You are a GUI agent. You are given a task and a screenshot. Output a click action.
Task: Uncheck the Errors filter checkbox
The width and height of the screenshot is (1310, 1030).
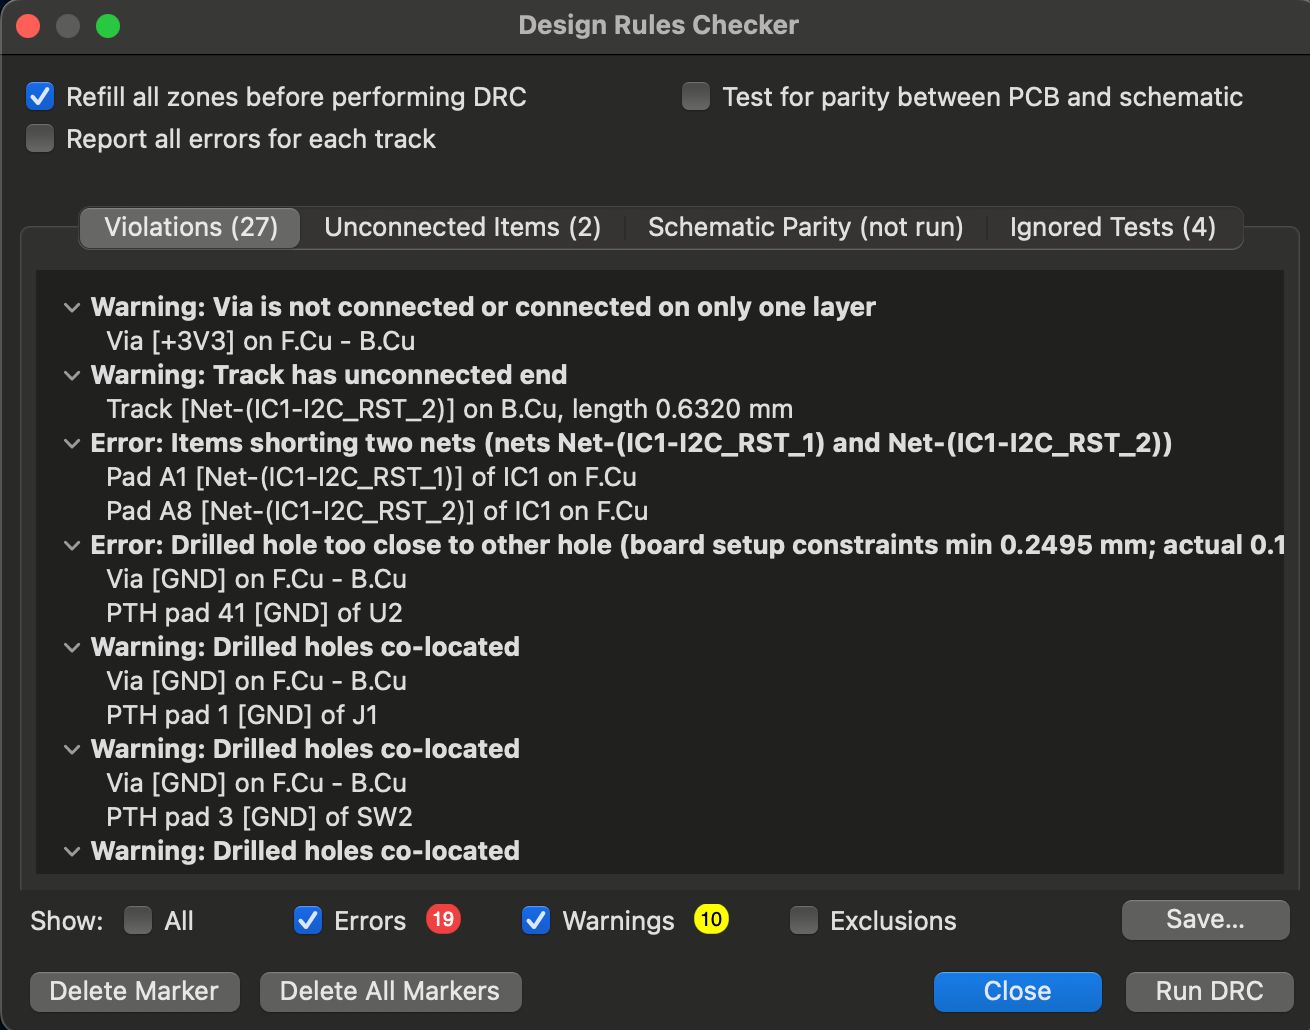[x=308, y=921]
